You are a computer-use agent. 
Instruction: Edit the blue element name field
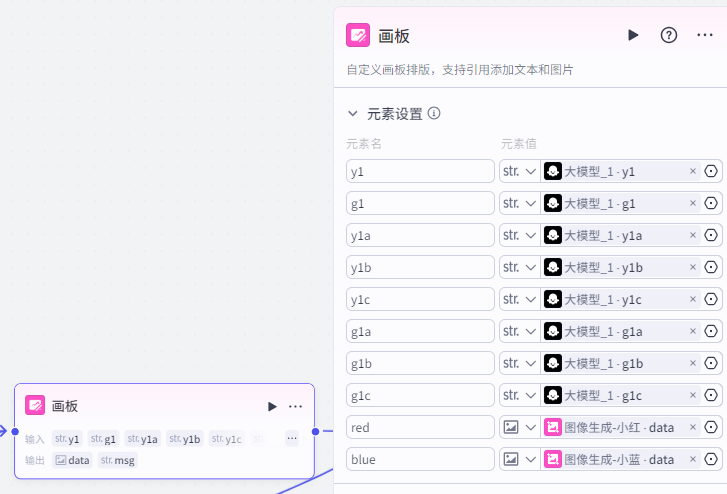pyautogui.click(x=420, y=460)
